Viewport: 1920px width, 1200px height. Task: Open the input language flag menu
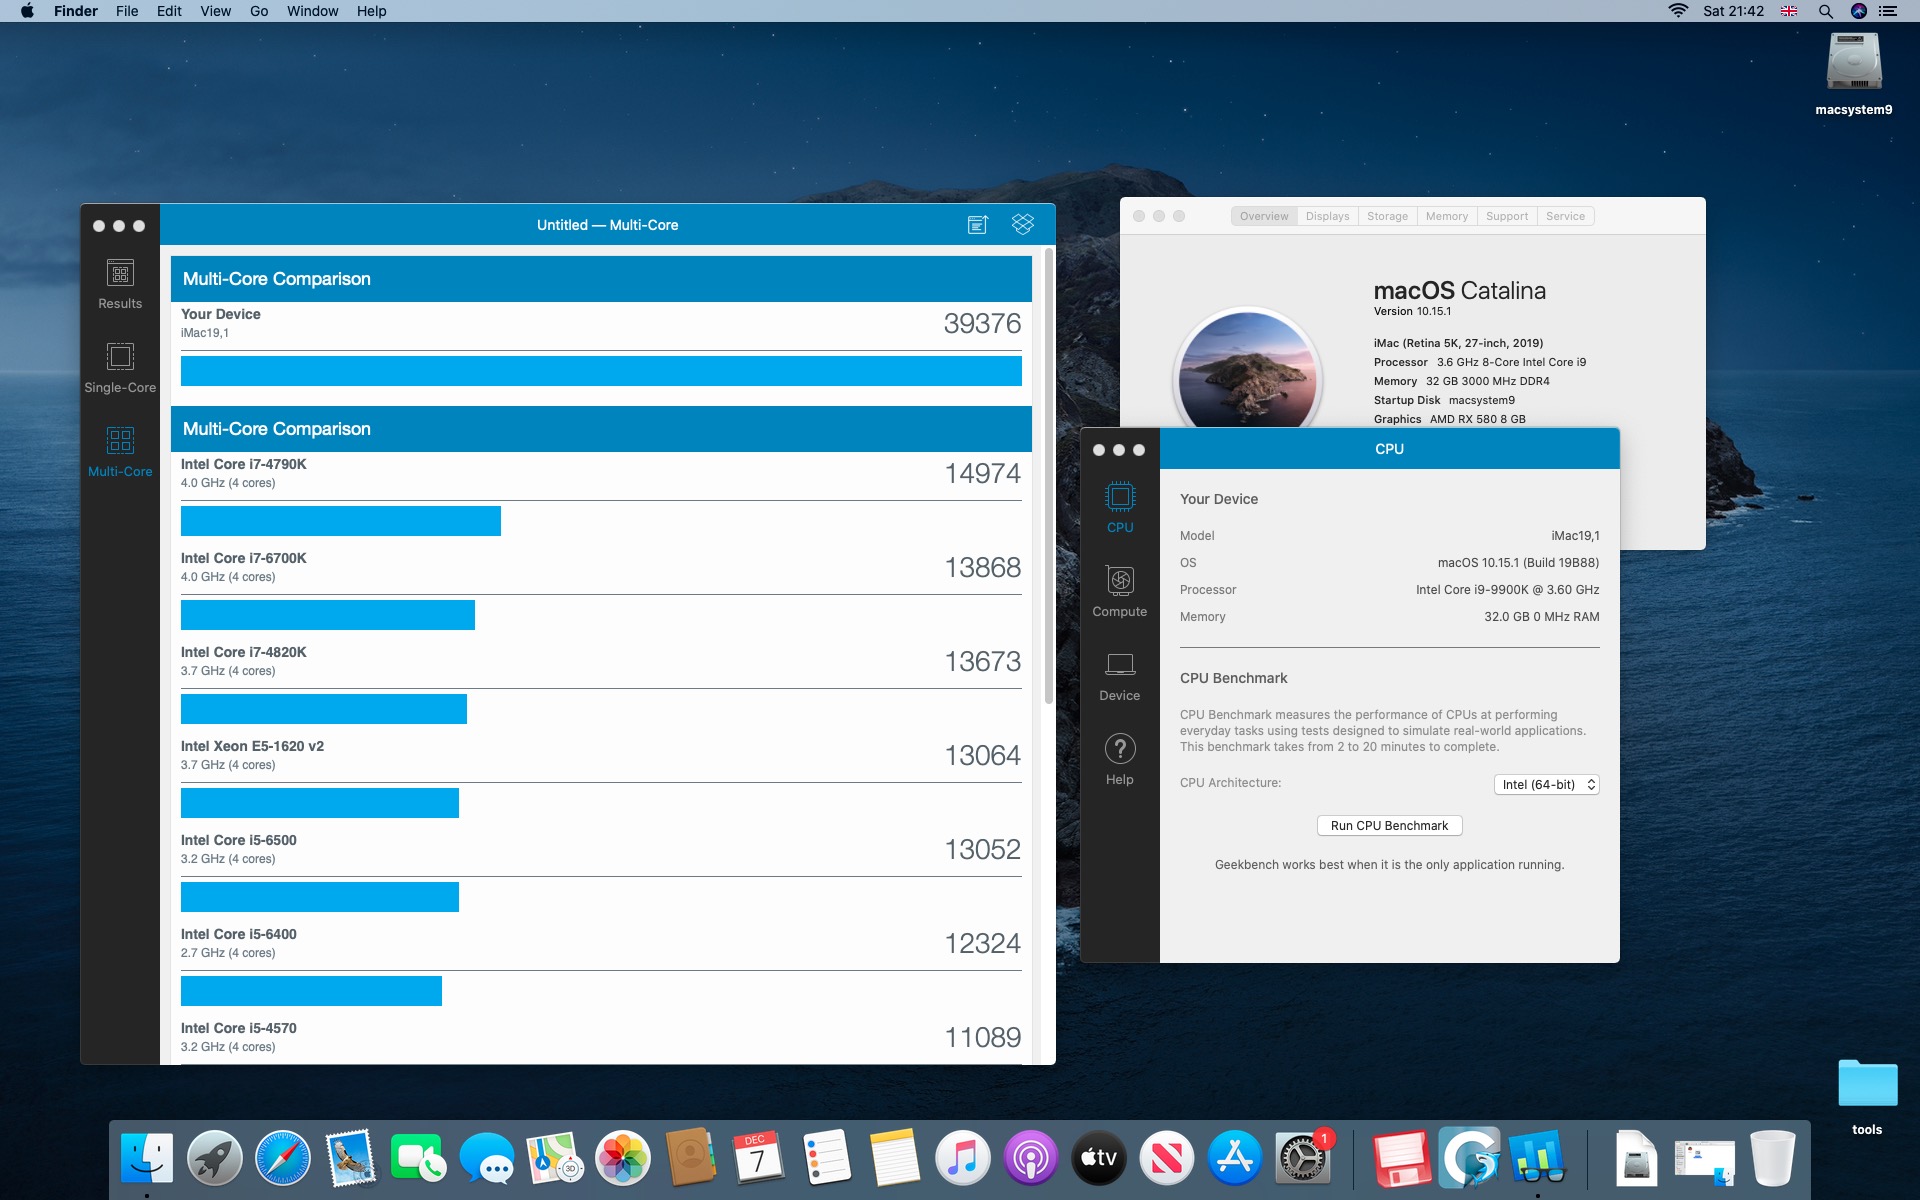pos(1789,11)
